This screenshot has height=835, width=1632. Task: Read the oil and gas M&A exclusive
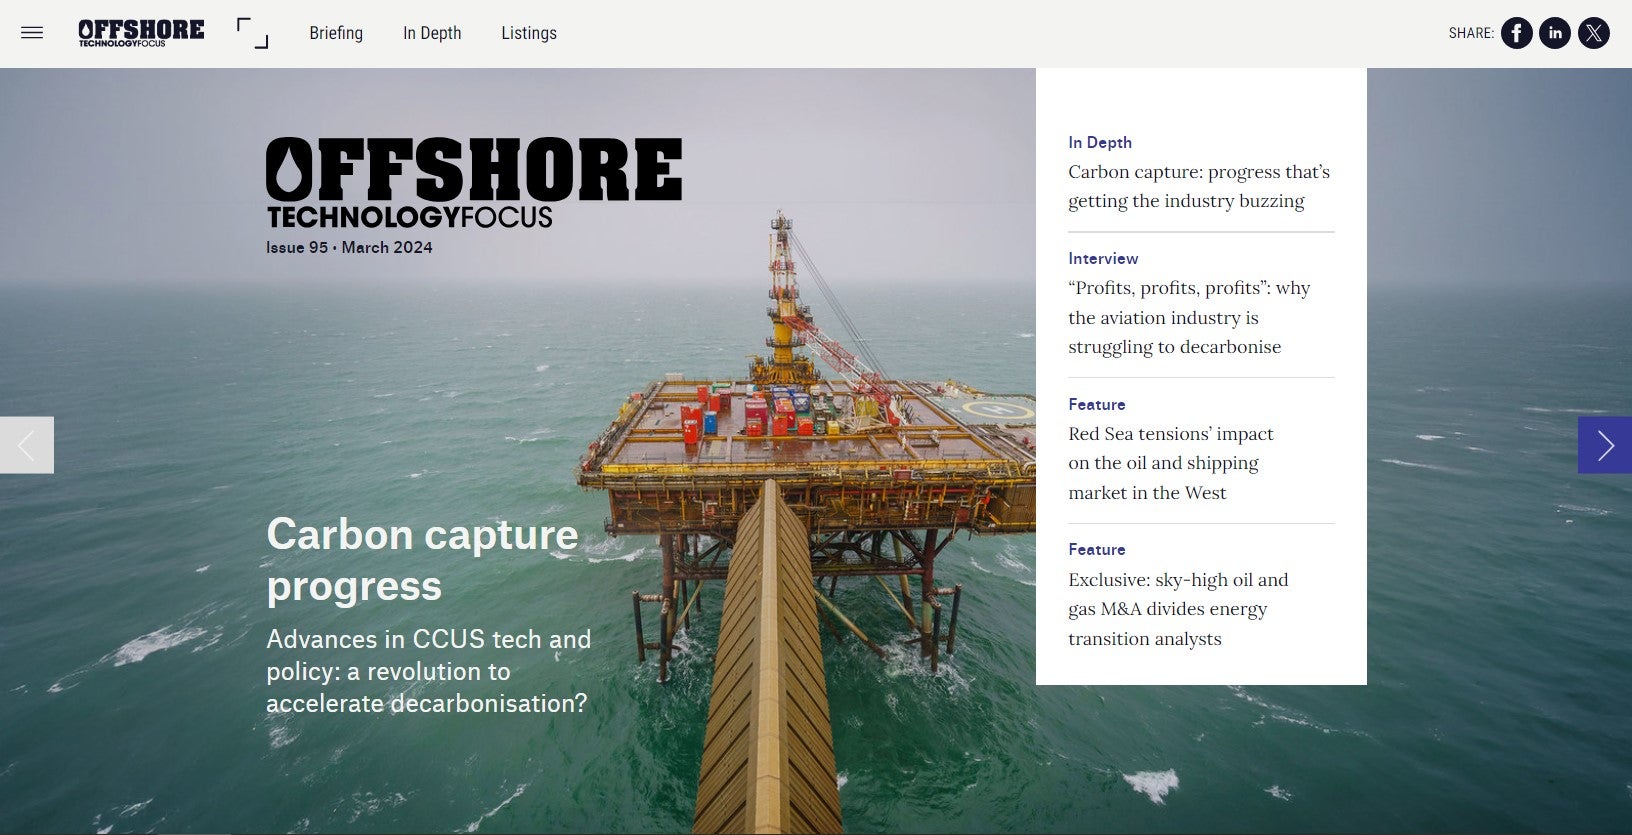pyautogui.click(x=1177, y=609)
